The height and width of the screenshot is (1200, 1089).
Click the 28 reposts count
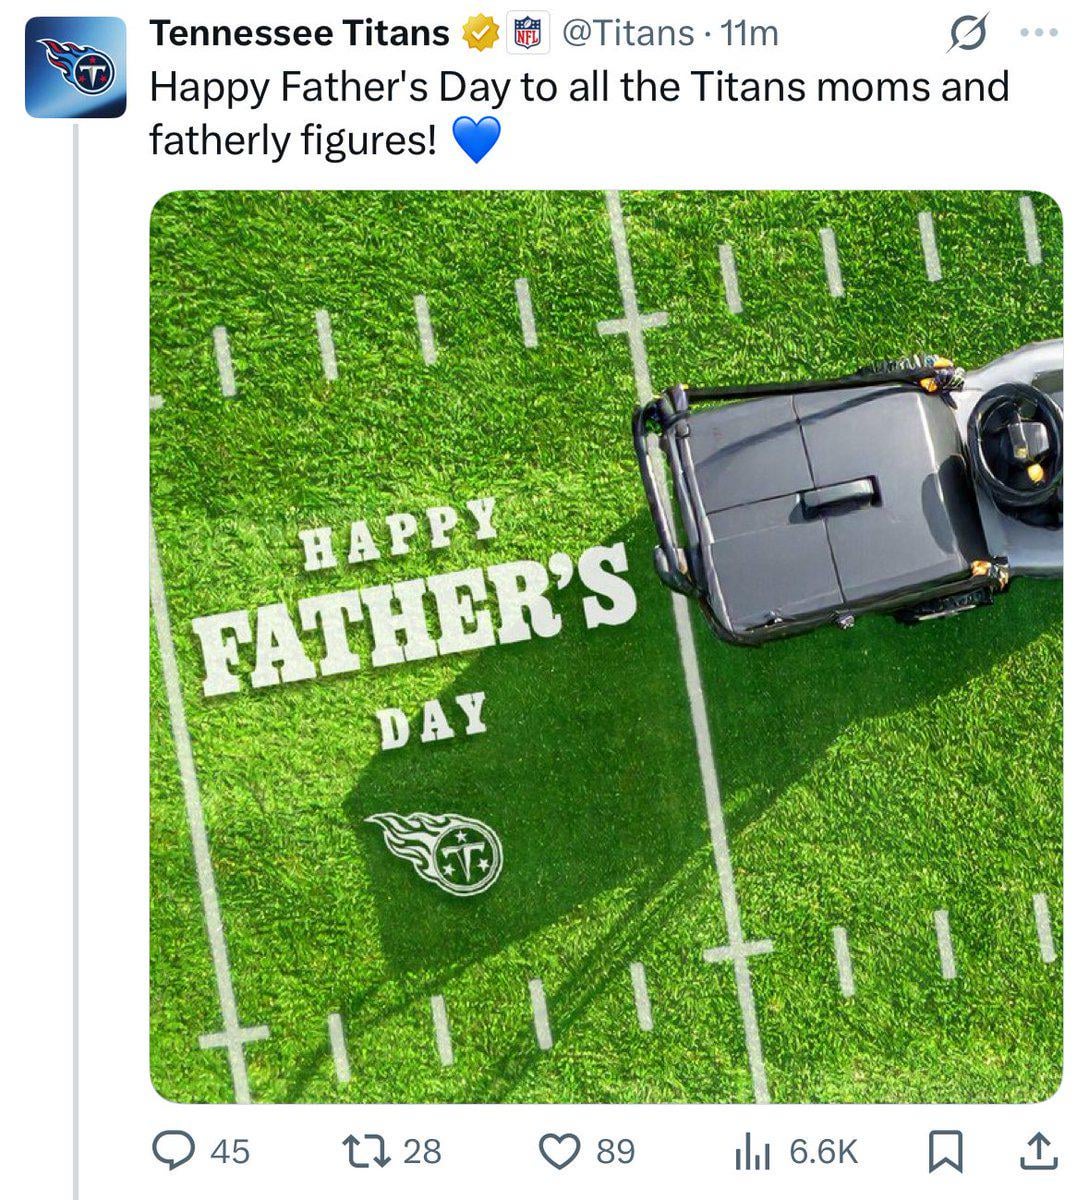[x=421, y=1151]
